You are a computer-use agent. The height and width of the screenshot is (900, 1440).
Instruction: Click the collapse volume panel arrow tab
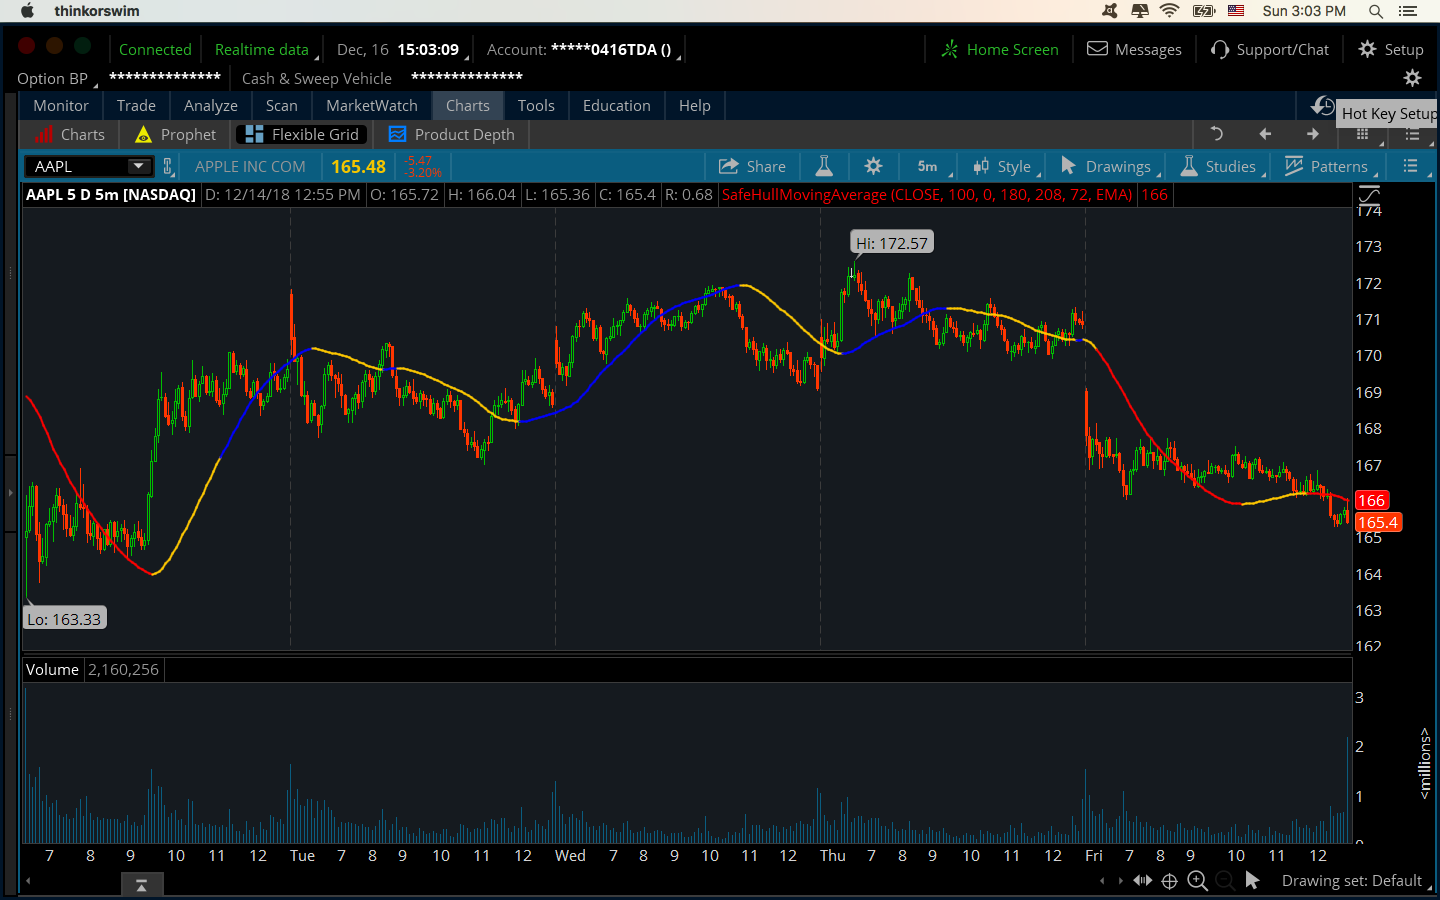[x=141, y=885]
